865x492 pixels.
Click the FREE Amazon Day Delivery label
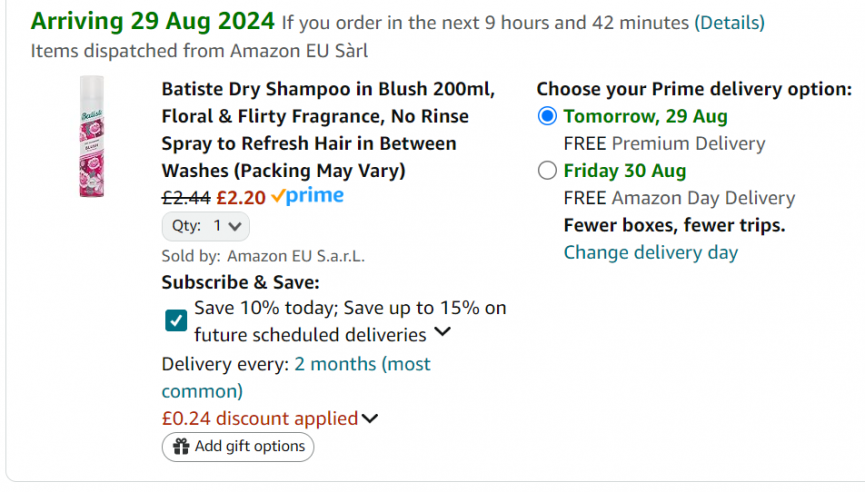pyautogui.click(x=679, y=198)
